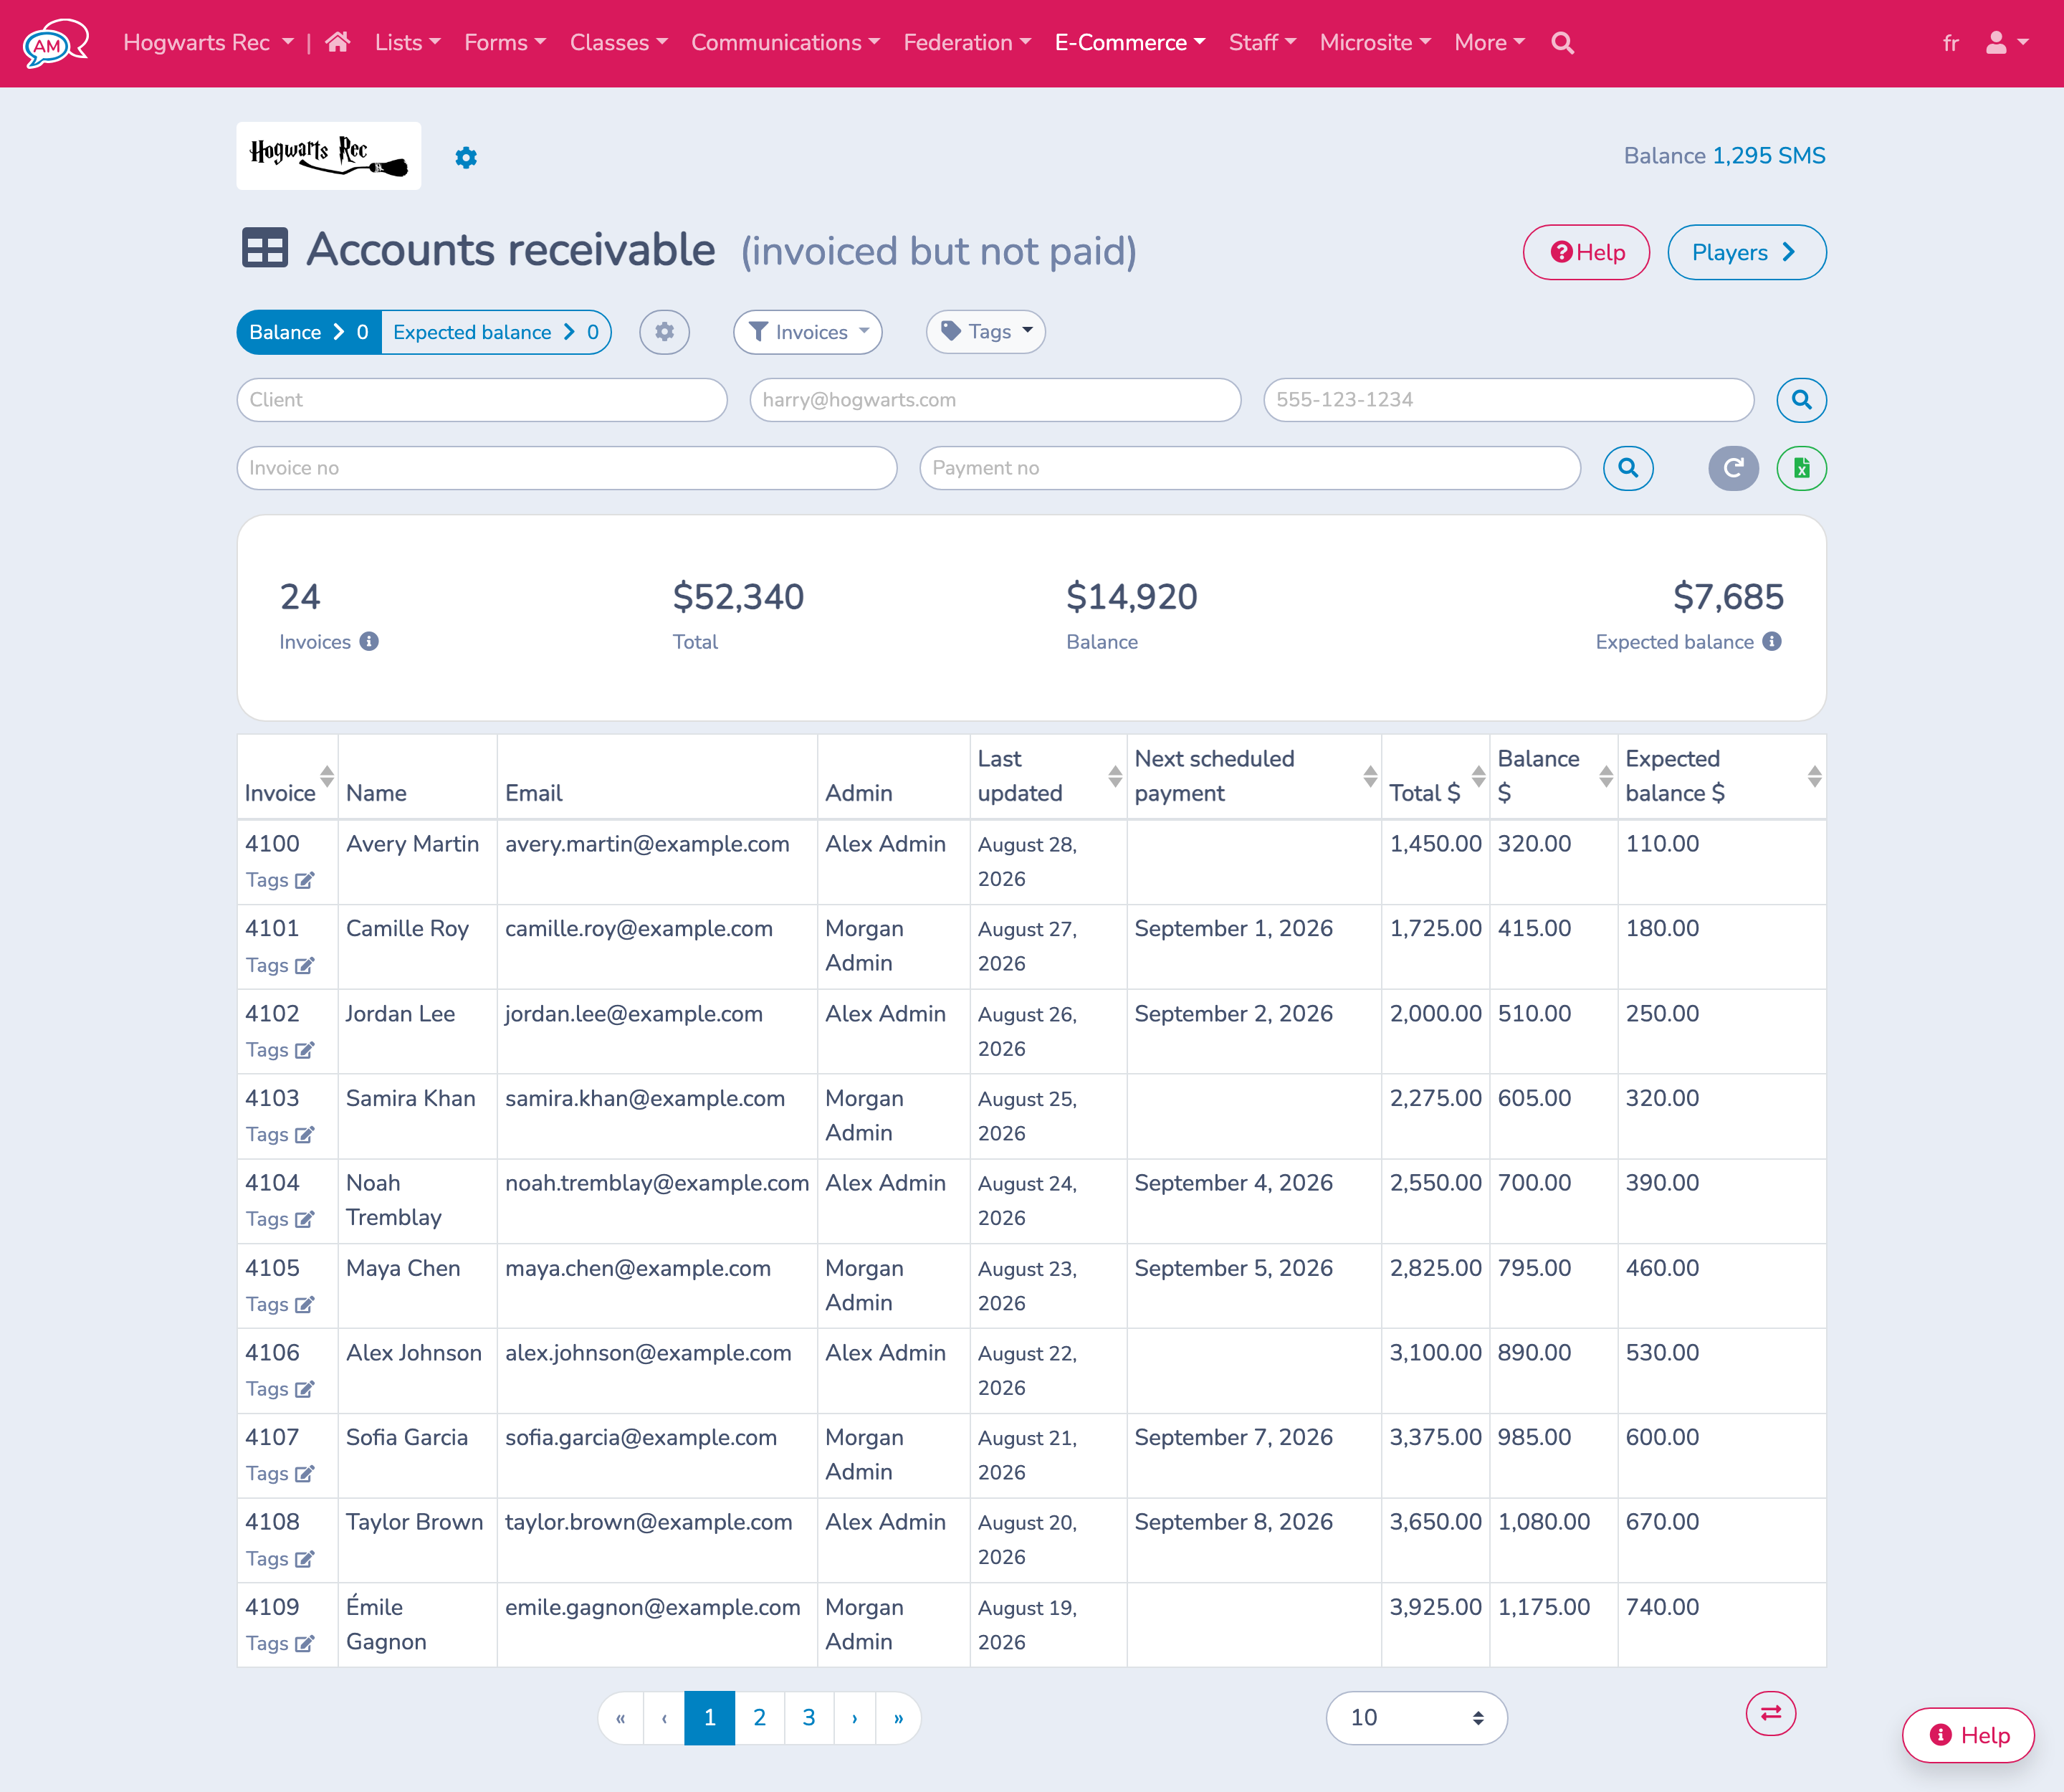Viewport: 2064px width, 1792px height.
Task: Focus the phone field 555-123-1234
Action: coord(1508,400)
